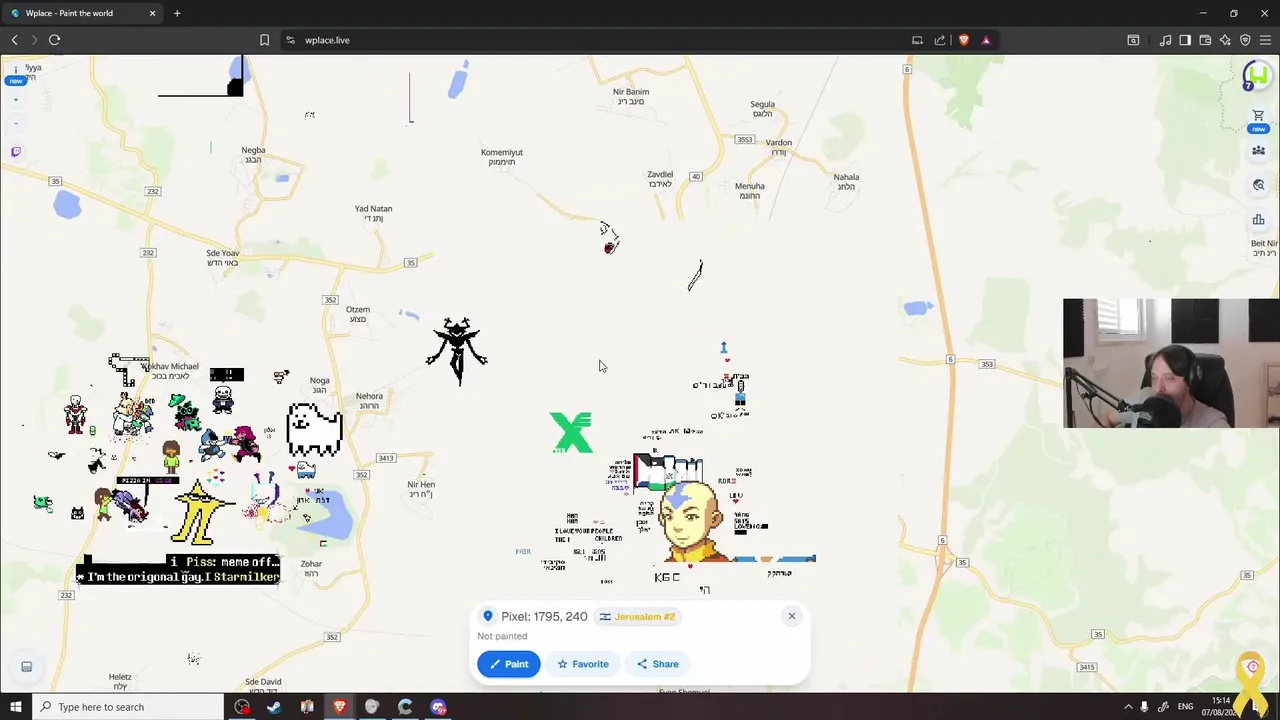The width and height of the screenshot is (1280, 720).
Task: Open the user profile avatar with level 7
Action: point(1258,75)
